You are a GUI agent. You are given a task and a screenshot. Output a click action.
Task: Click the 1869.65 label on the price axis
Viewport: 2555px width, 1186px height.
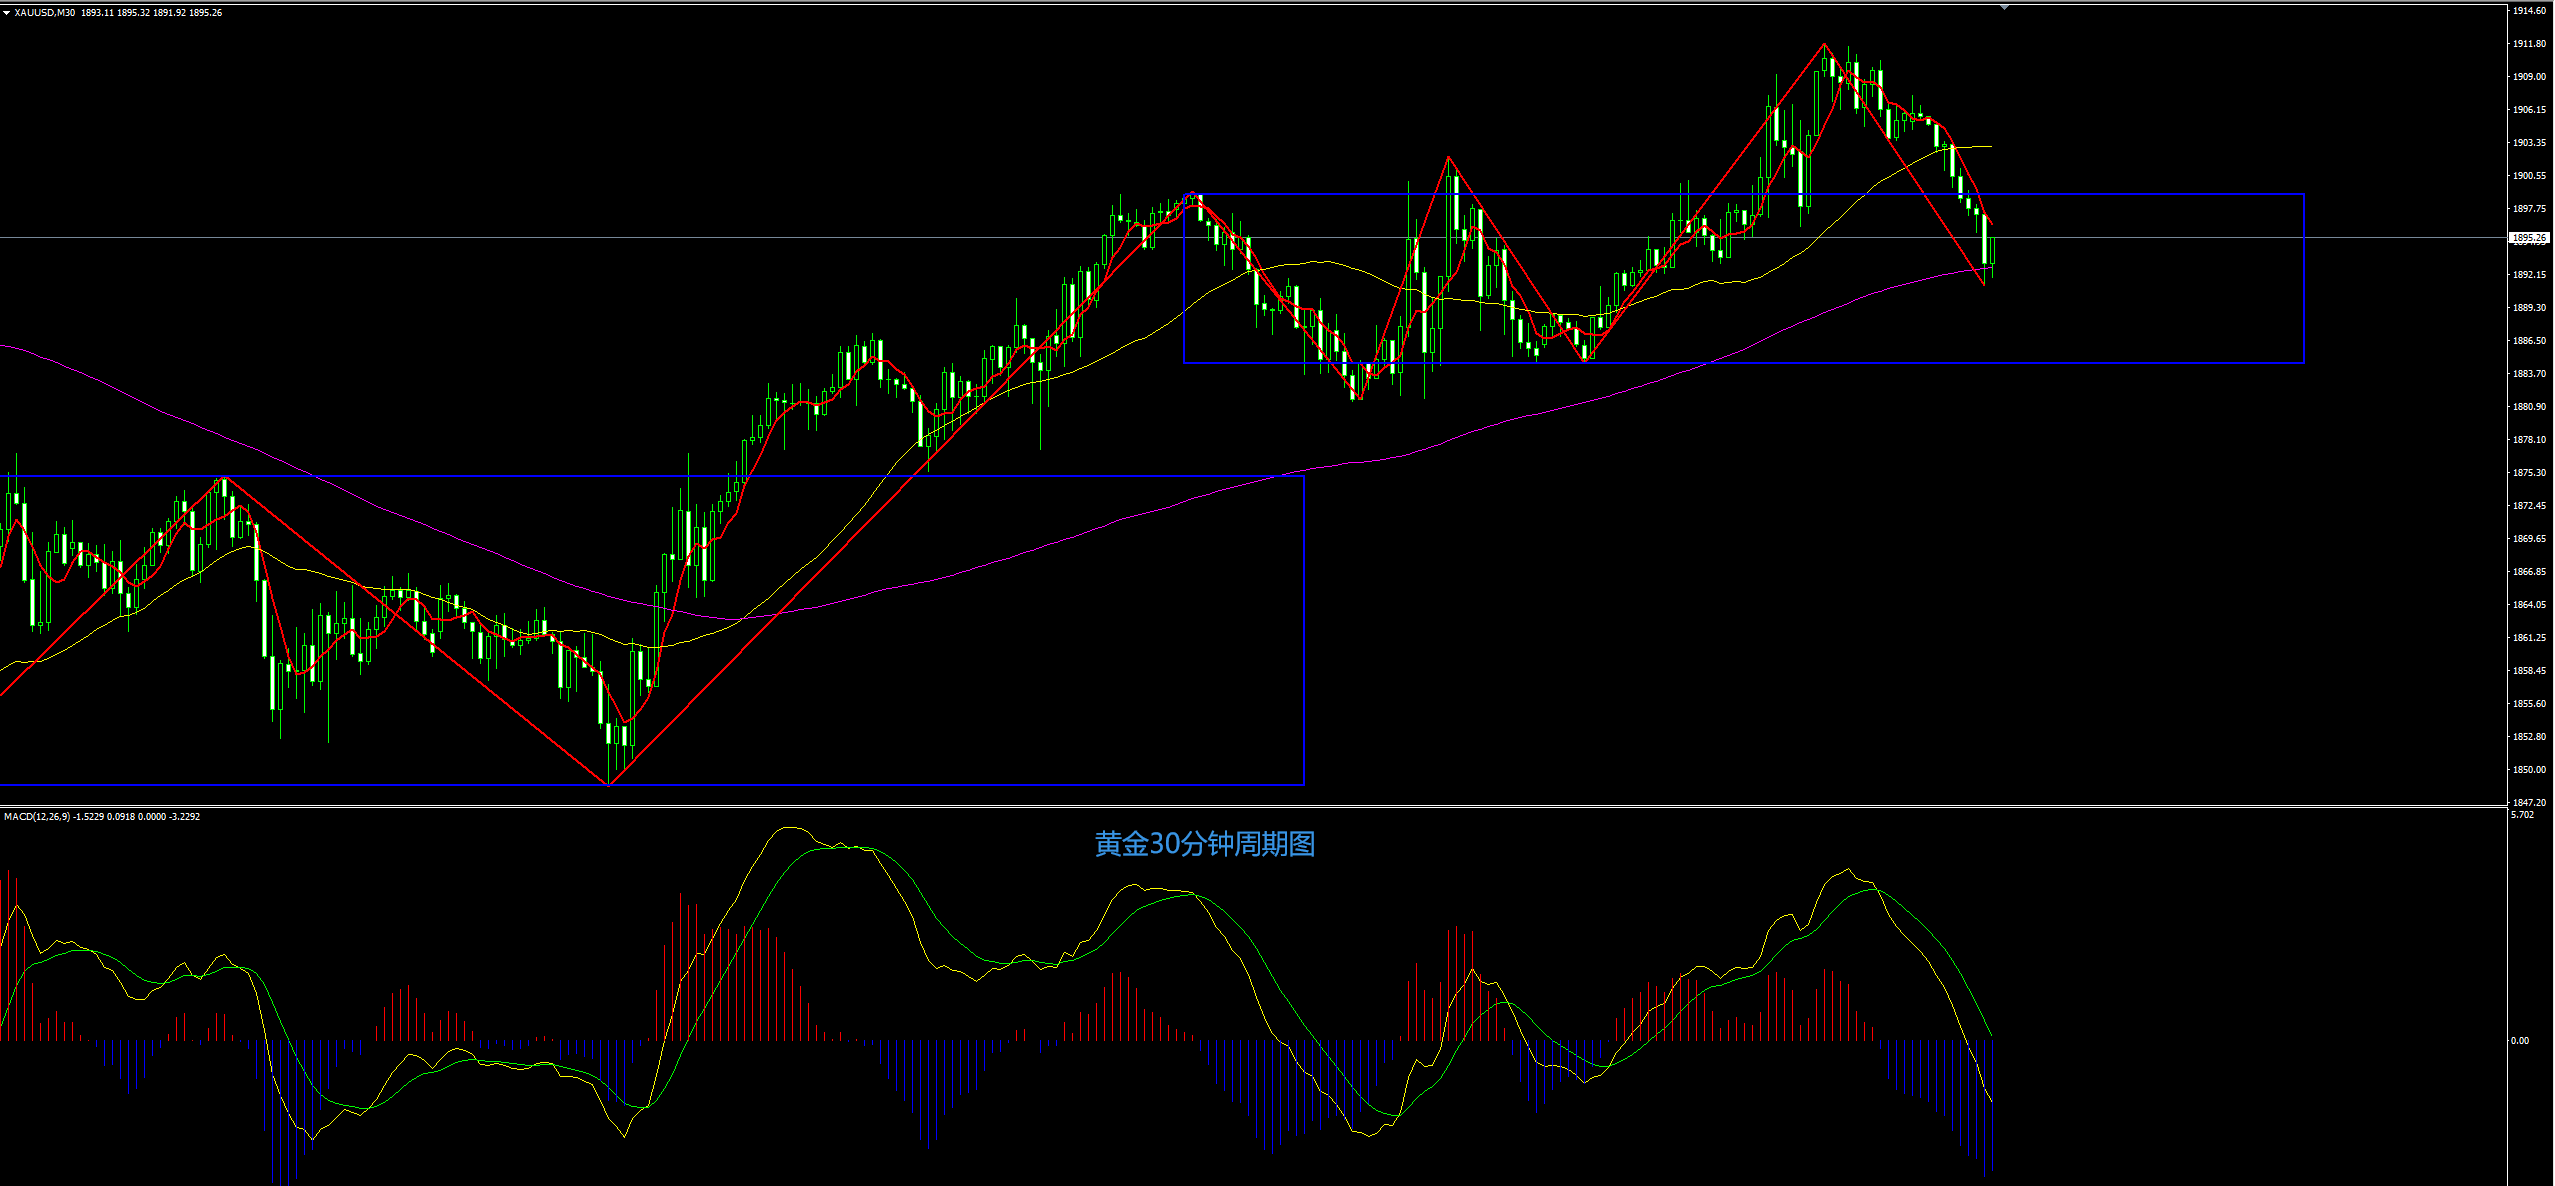(2529, 539)
